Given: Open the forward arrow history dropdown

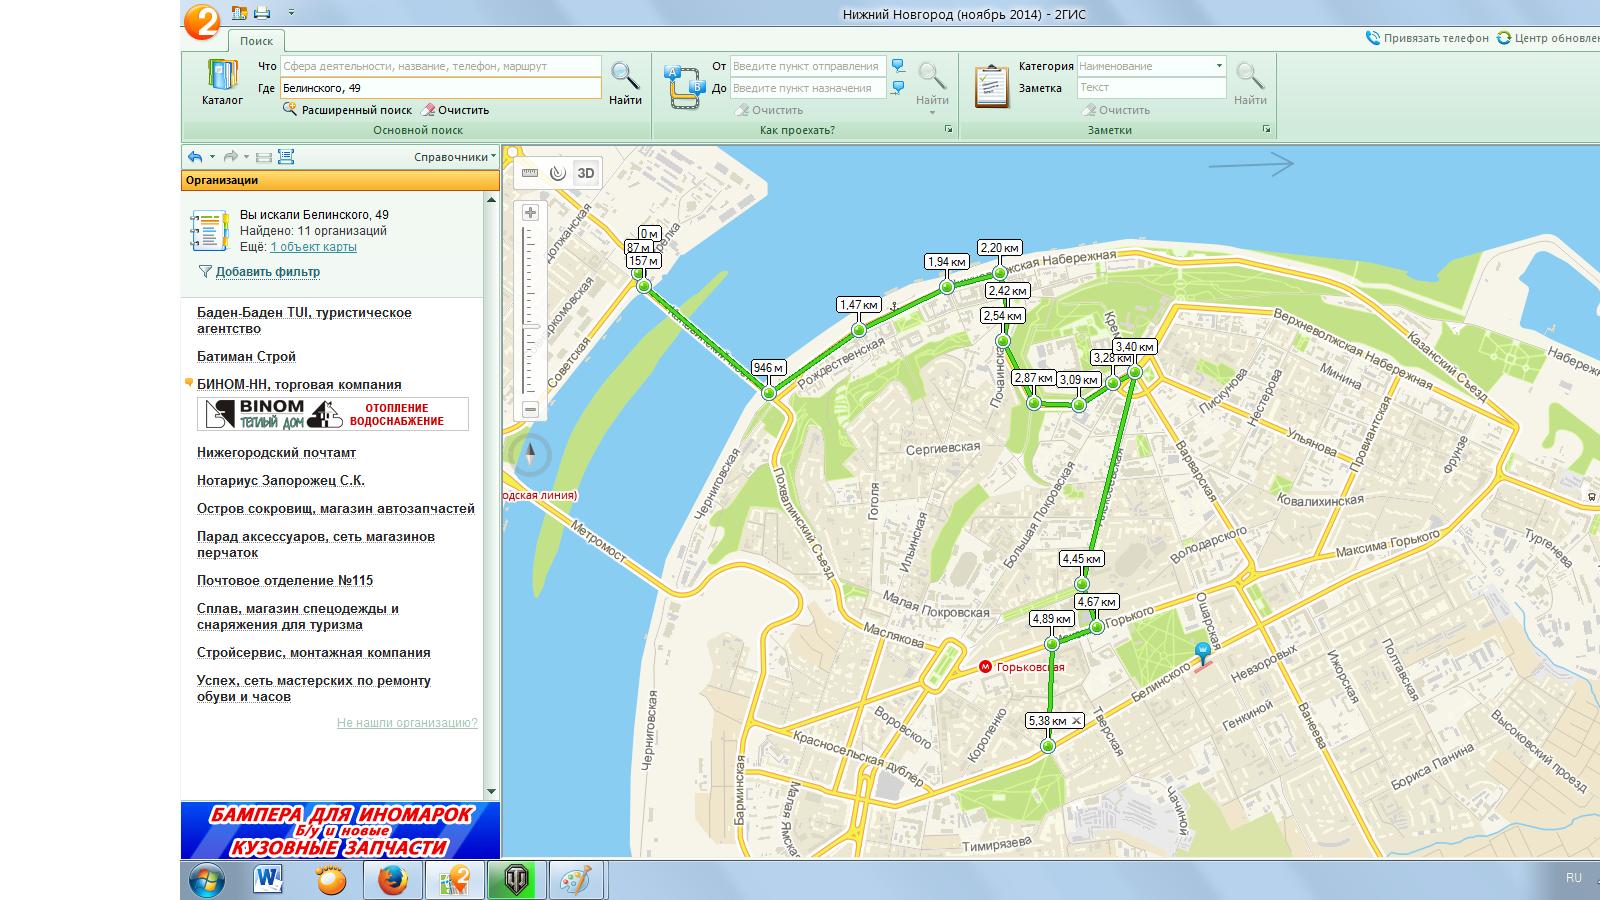Looking at the screenshot, I should (246, 157).
